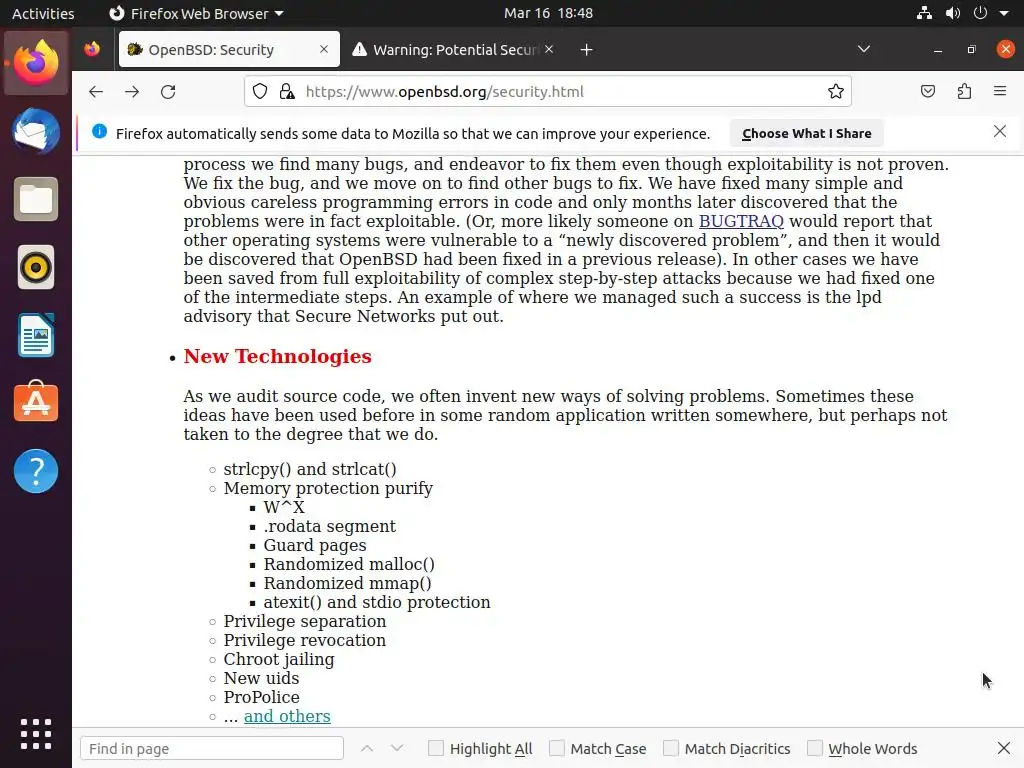This screenshot has height=768, width=1024.
Task: Click 'Randomized malloc()' list item
Action: [349, 564]
